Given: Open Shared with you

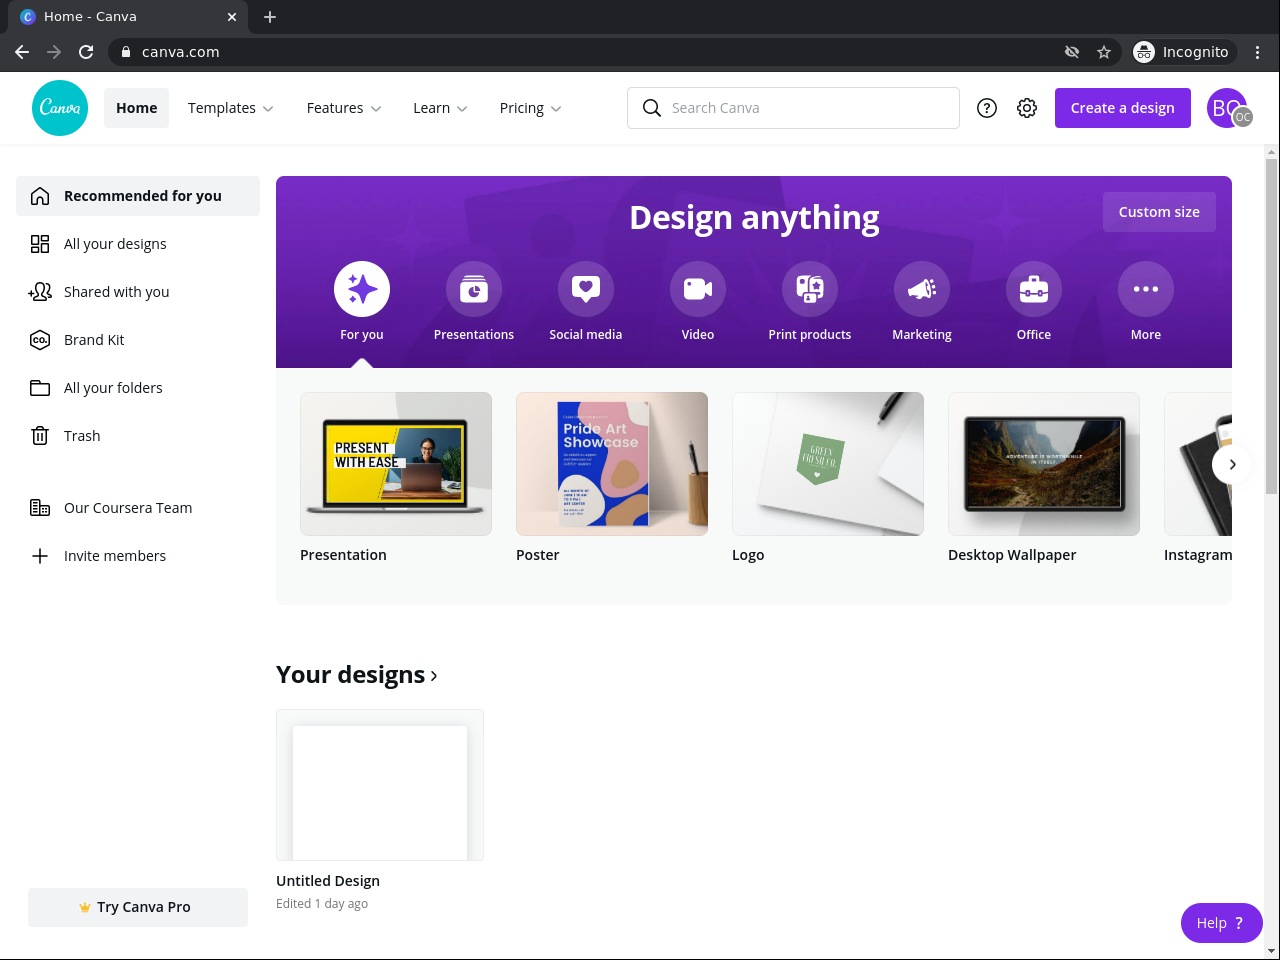Looking at the screenshot, I should 138,292.
